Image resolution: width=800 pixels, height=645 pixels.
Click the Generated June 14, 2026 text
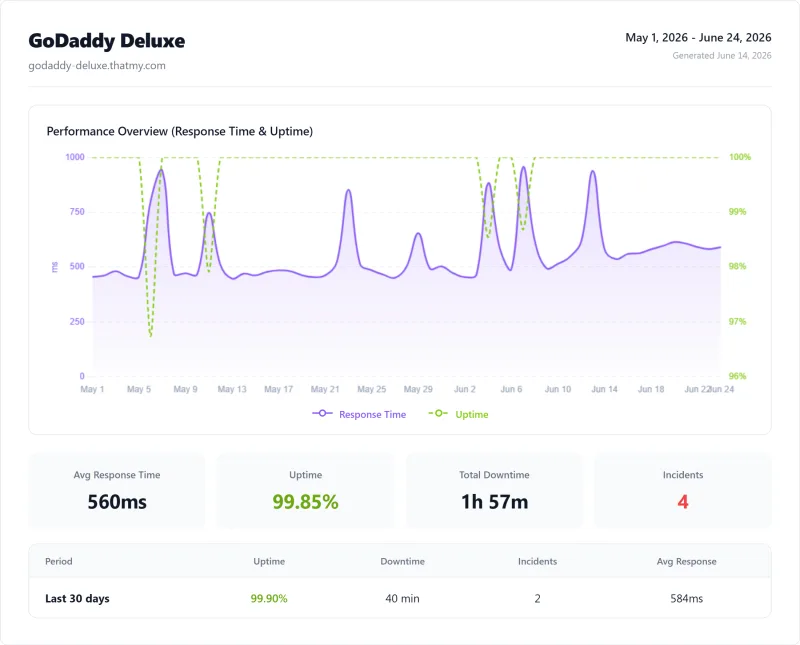coord(721,56)
